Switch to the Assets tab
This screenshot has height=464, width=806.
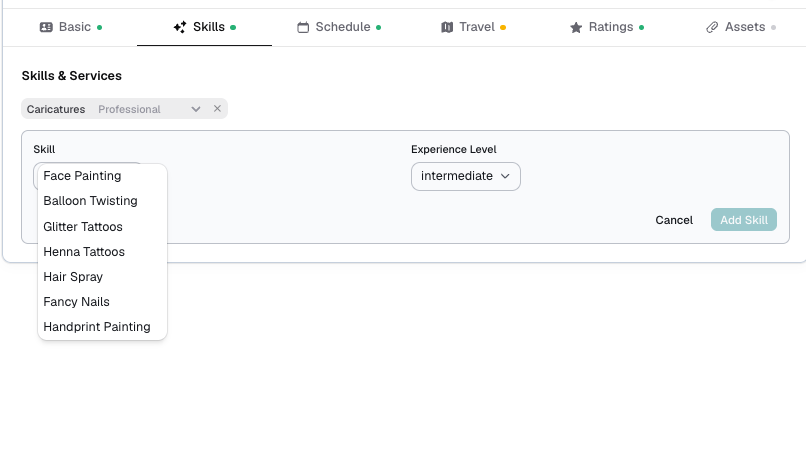coord(741,27)
